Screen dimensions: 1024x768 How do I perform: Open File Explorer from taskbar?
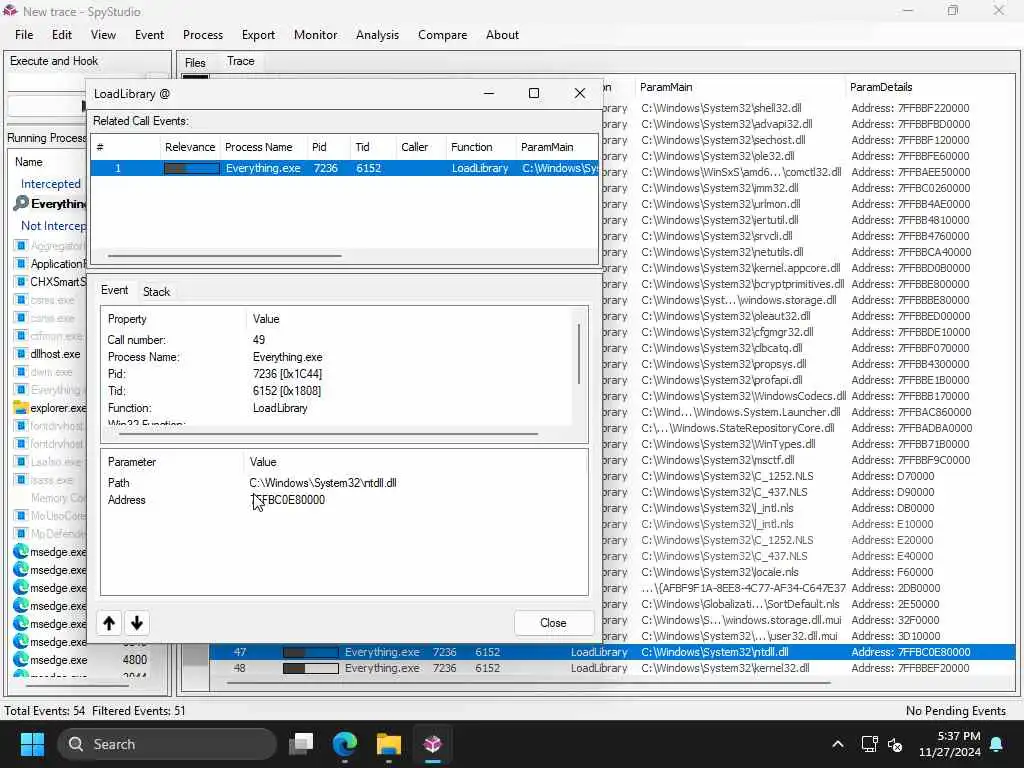pyautogui.click(x=389, y=744)
